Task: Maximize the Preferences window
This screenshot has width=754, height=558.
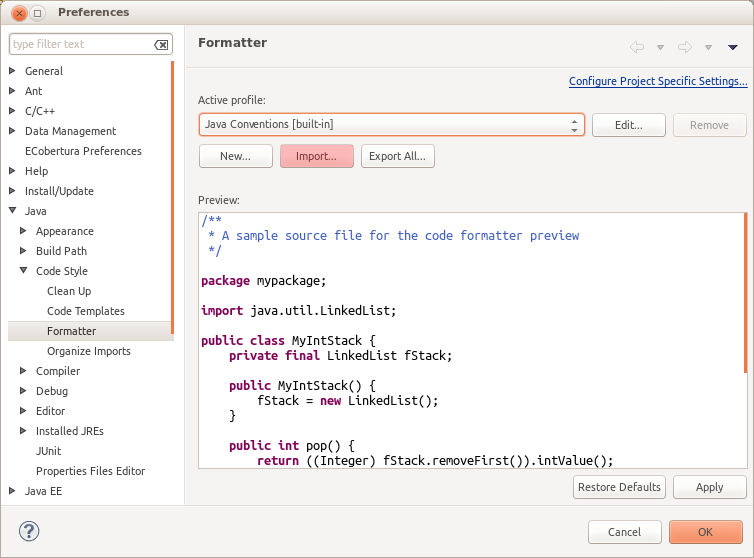Action: 38,13
